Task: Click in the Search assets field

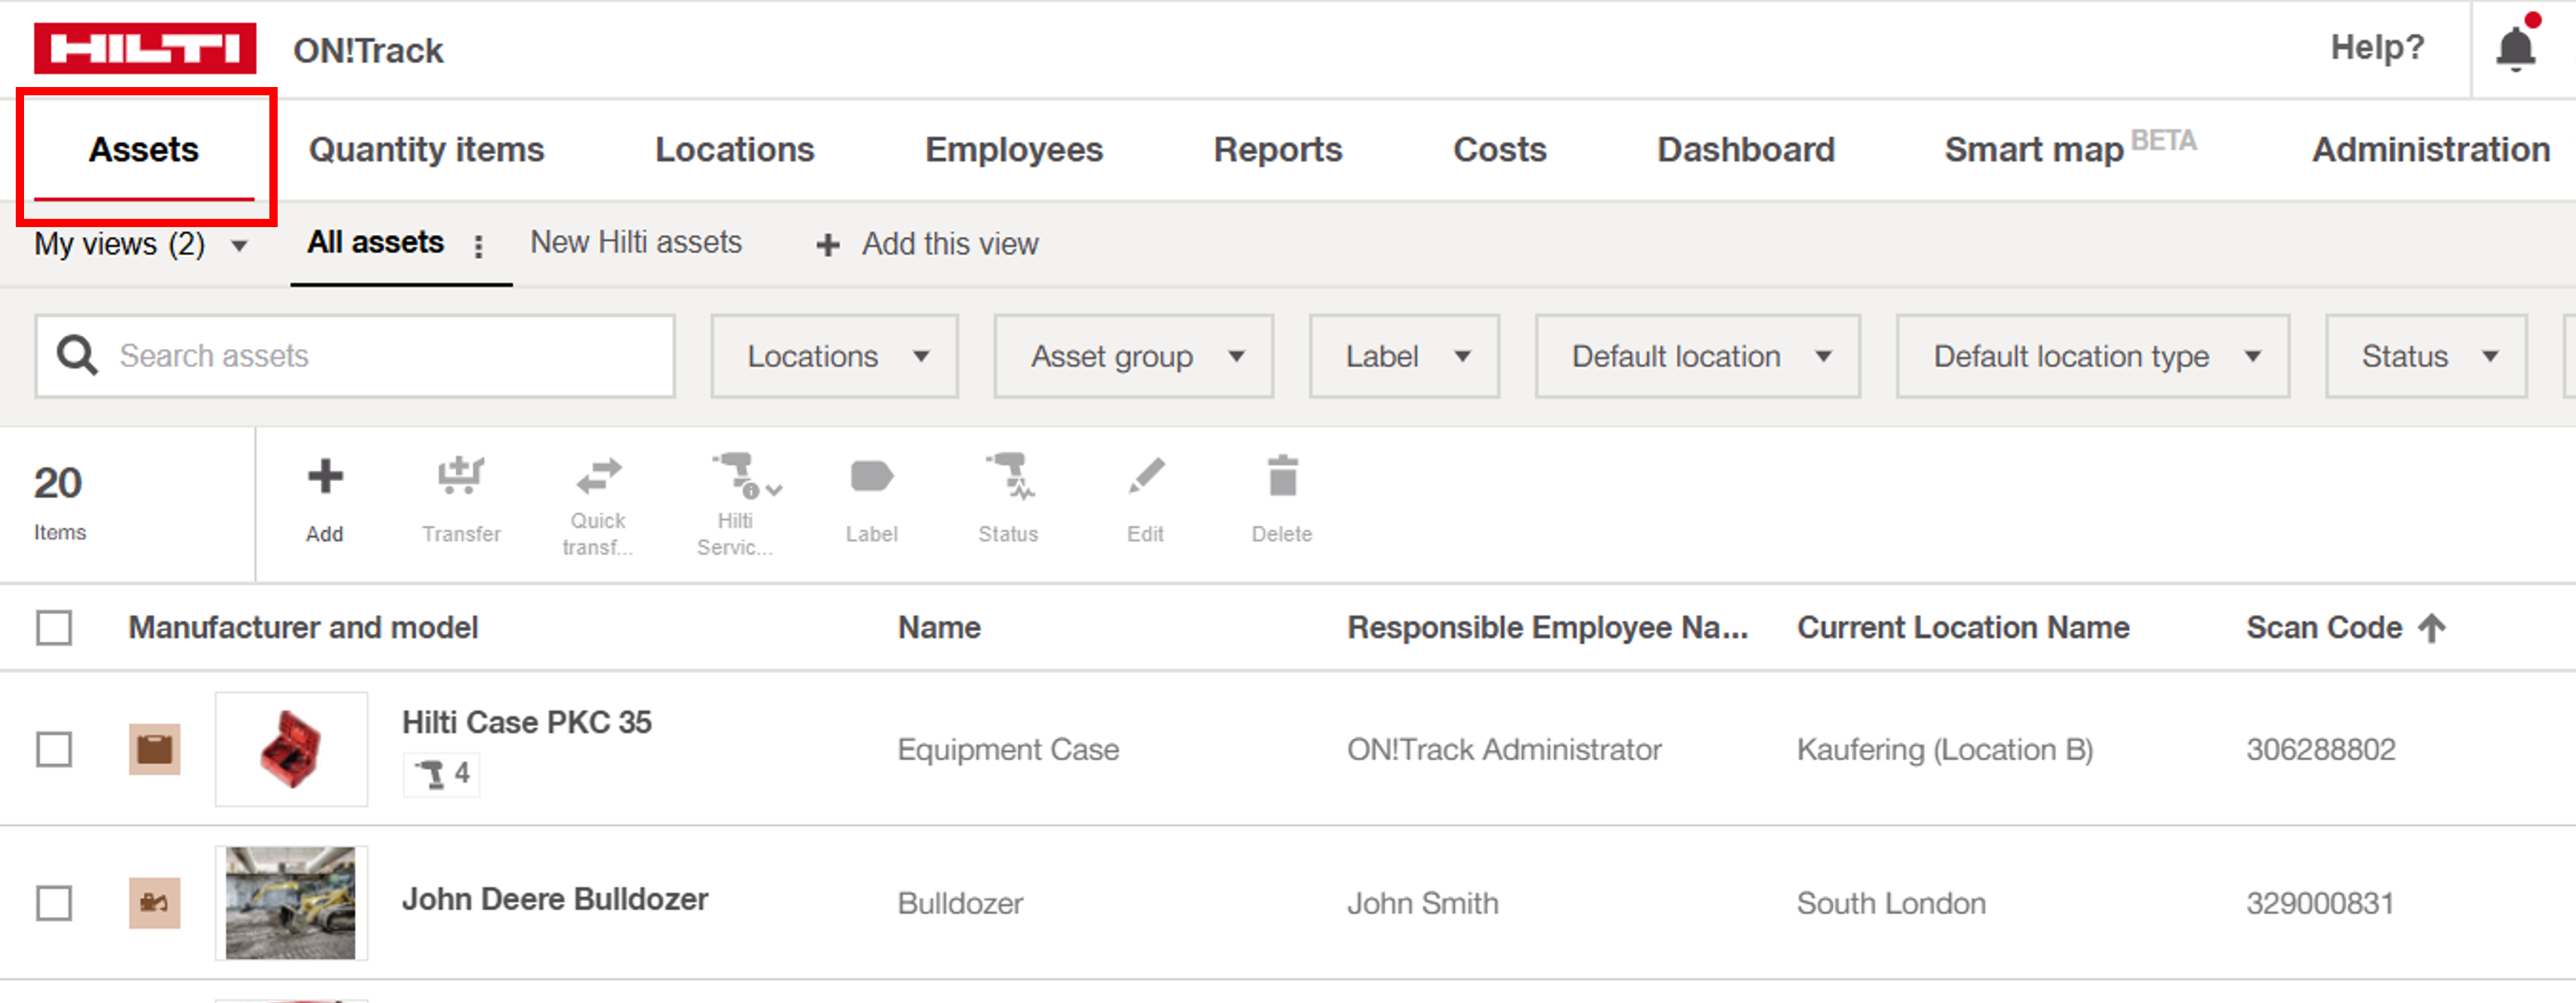Action: (x=355, y=357)
